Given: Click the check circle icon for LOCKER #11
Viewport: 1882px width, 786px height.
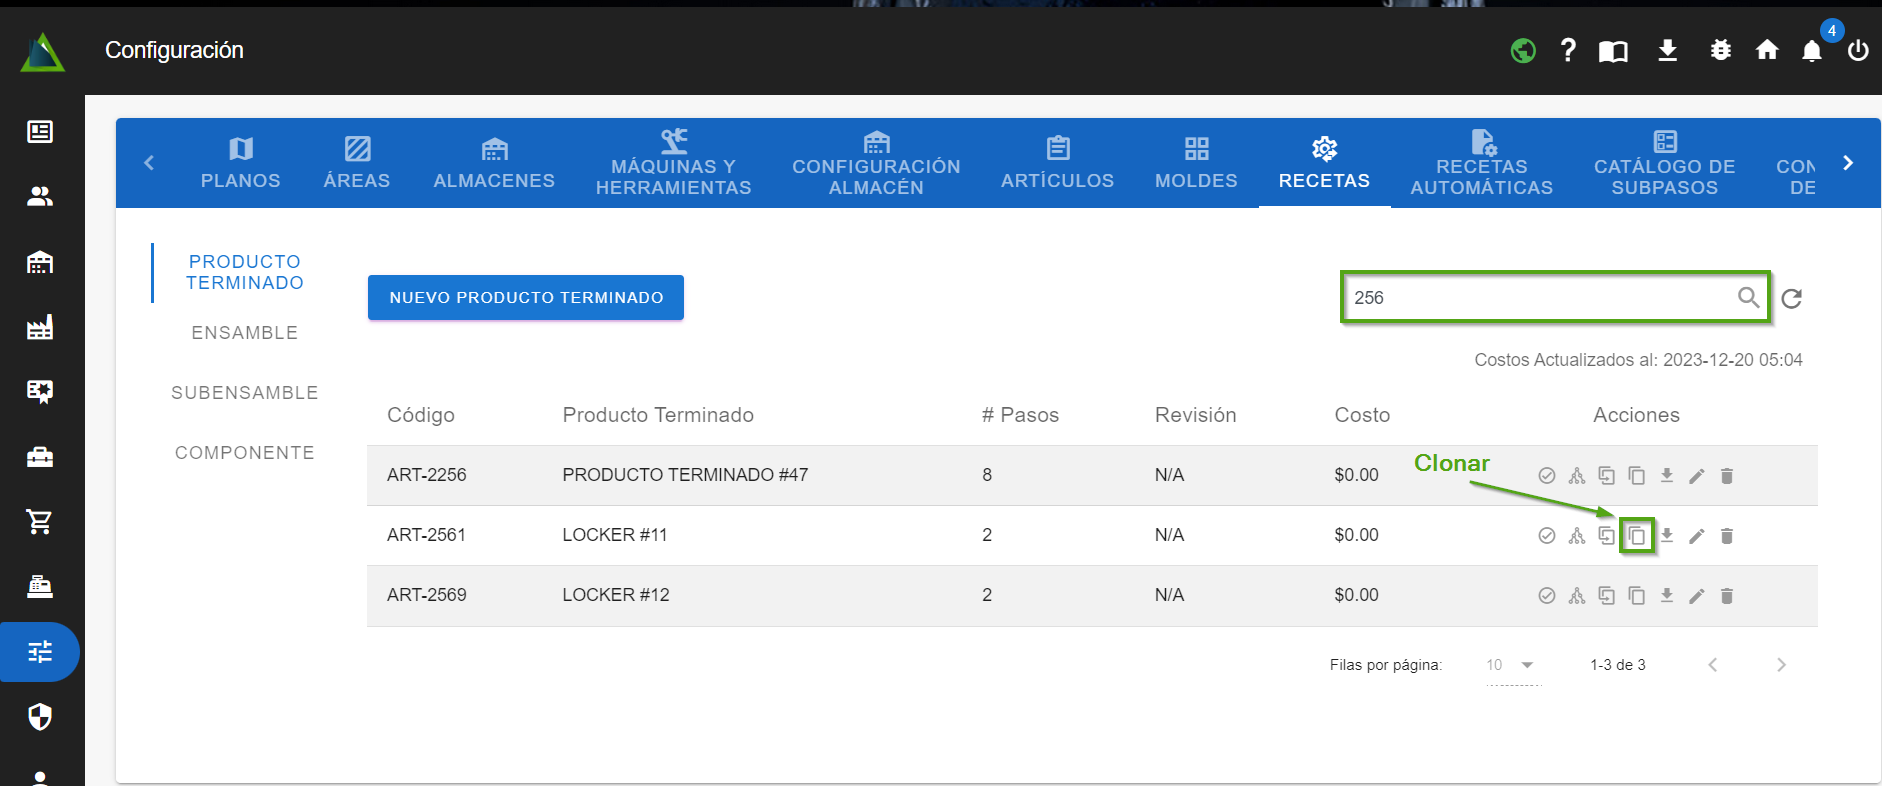Looking at the screenshot, I should (x=1546, y=536).
